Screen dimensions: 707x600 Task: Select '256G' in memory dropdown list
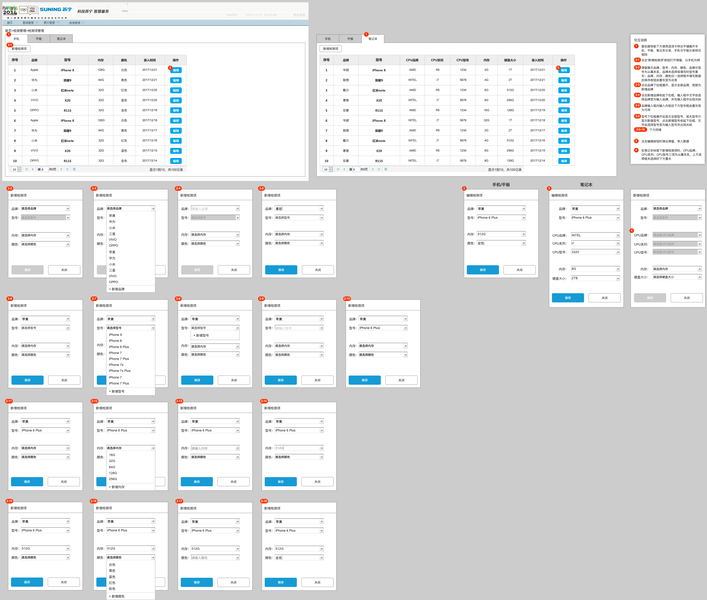[x=113, y=479]
